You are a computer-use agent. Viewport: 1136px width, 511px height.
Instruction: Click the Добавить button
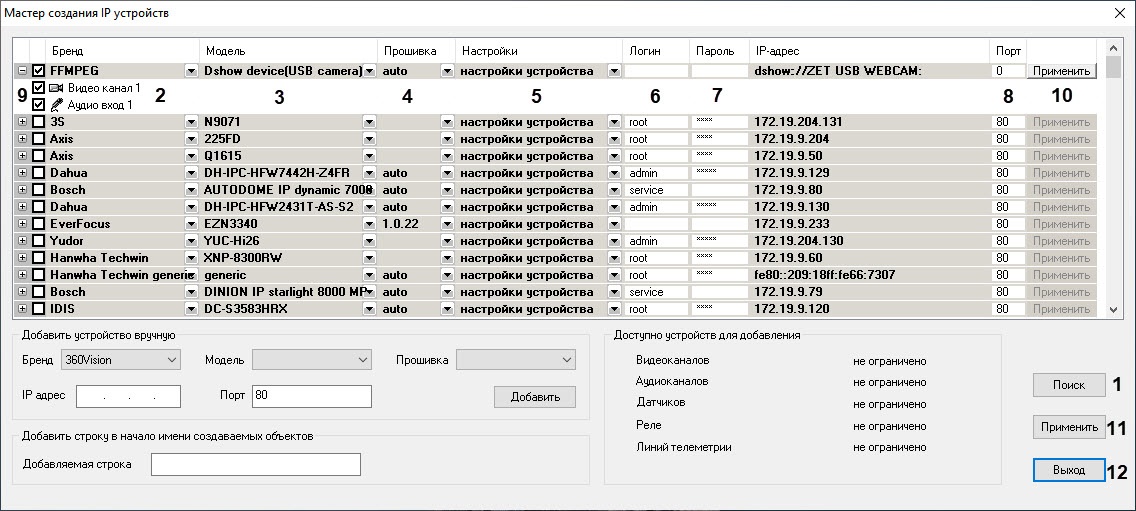[x=534, y=397]
